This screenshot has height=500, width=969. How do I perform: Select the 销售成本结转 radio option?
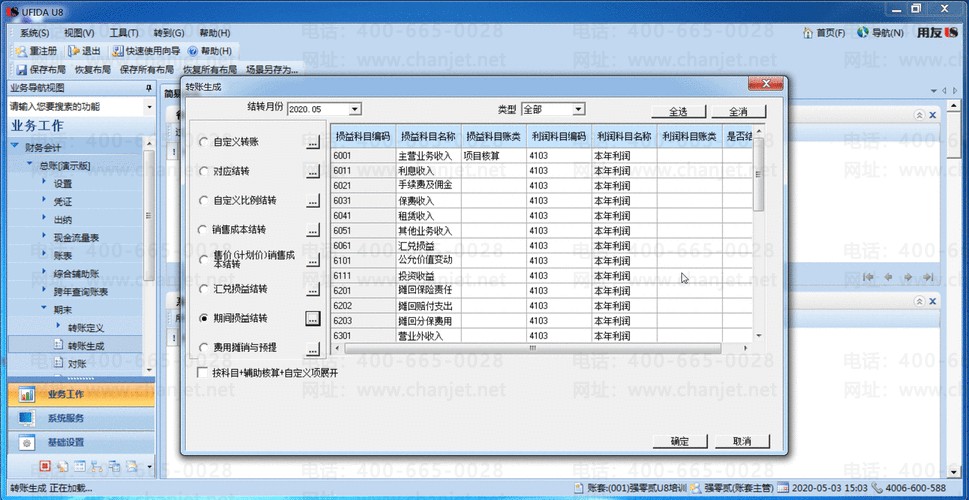pyautogui.click(x=203, y=230)
